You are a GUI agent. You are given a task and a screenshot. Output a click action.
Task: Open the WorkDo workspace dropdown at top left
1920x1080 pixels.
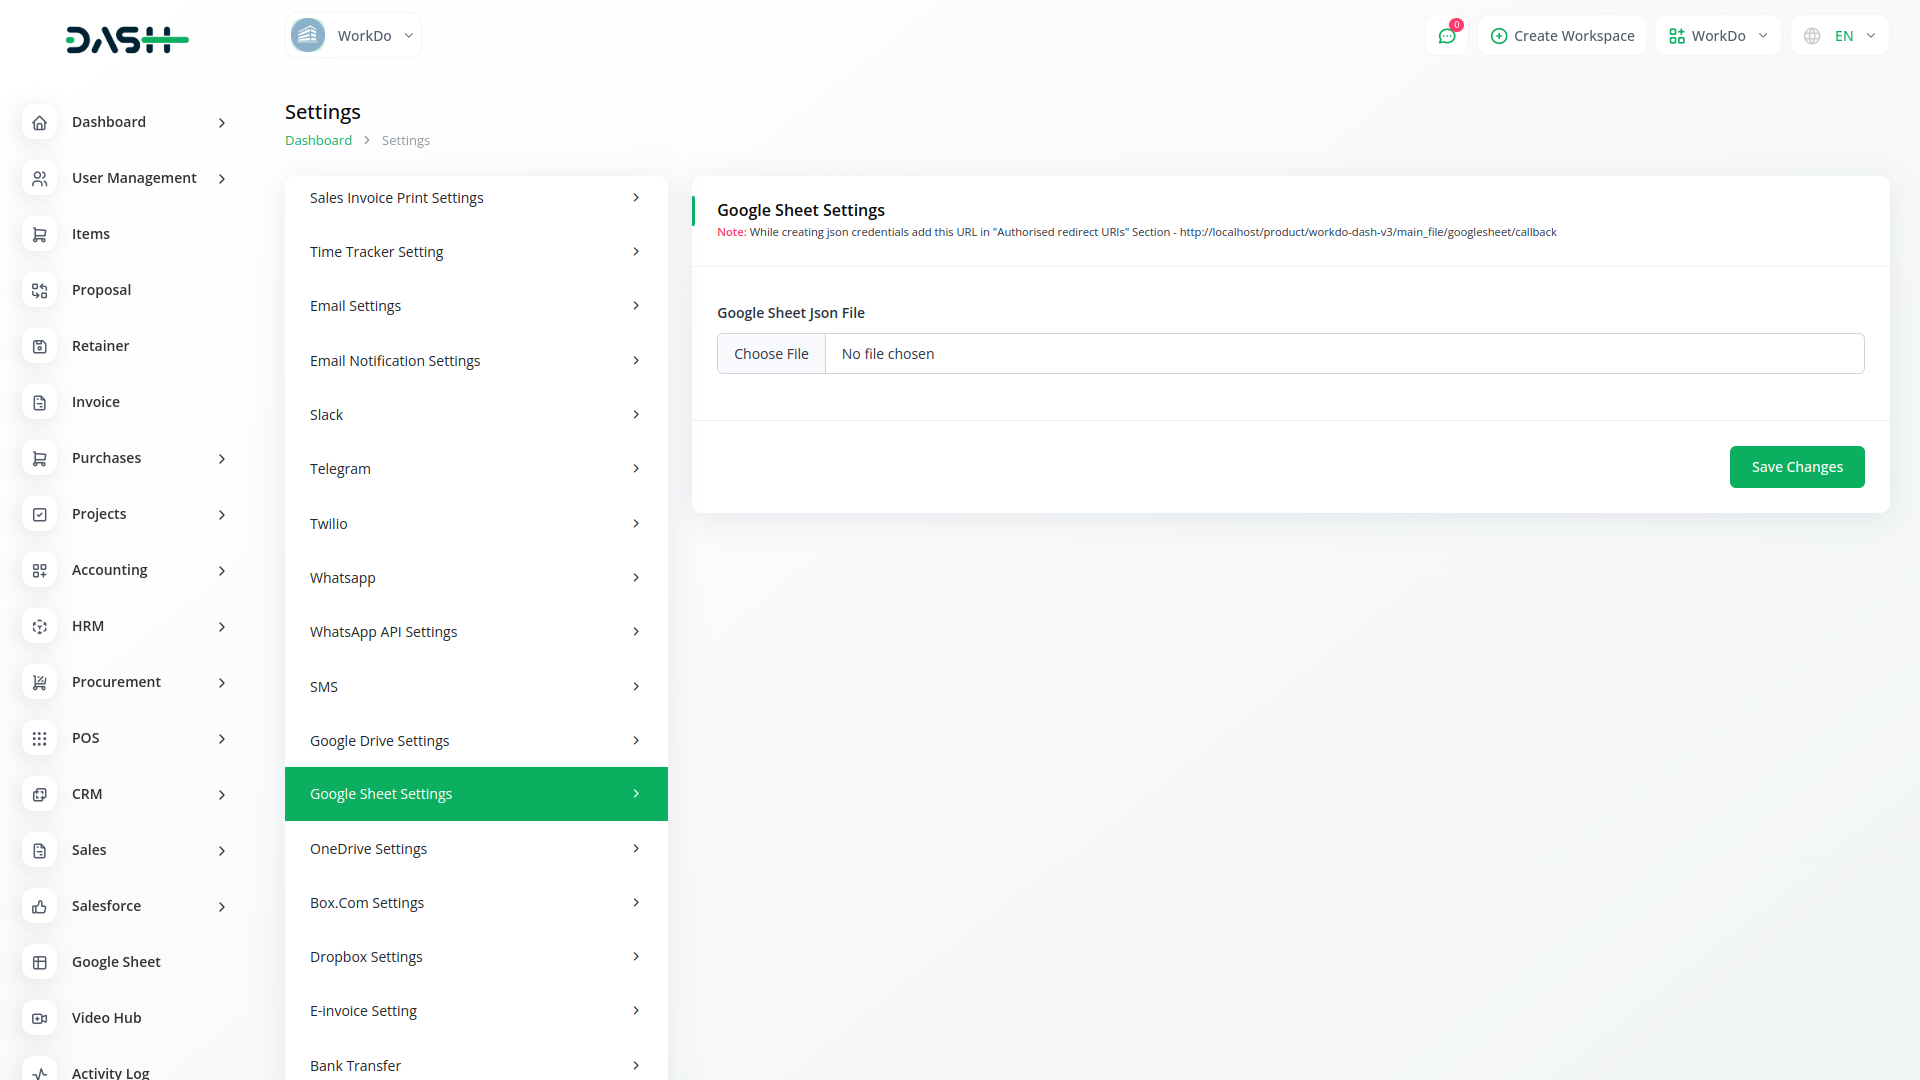[x=353, y=36]
